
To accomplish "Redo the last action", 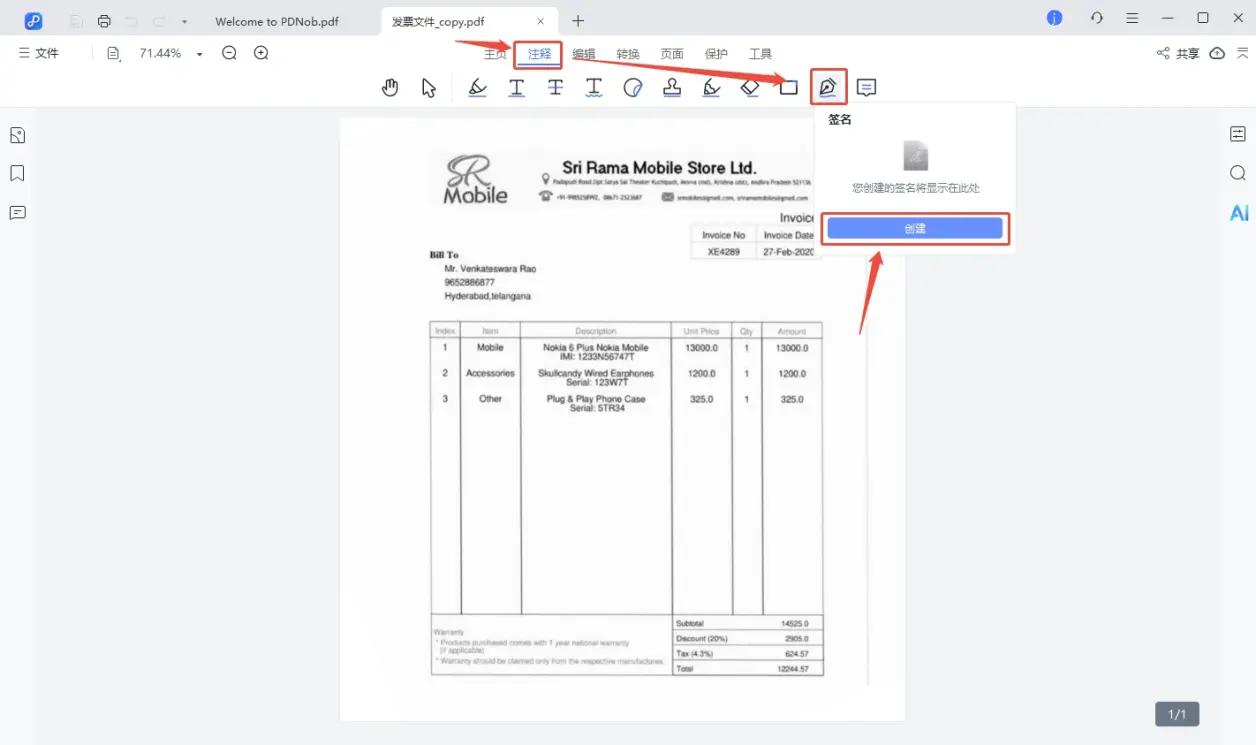I will [159, 20].
